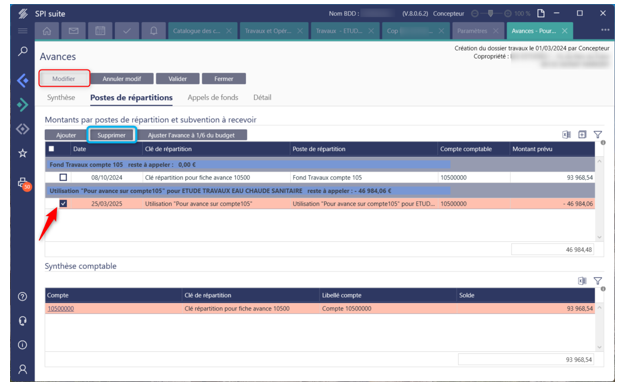Click the Fermer button

coord(224,79)
